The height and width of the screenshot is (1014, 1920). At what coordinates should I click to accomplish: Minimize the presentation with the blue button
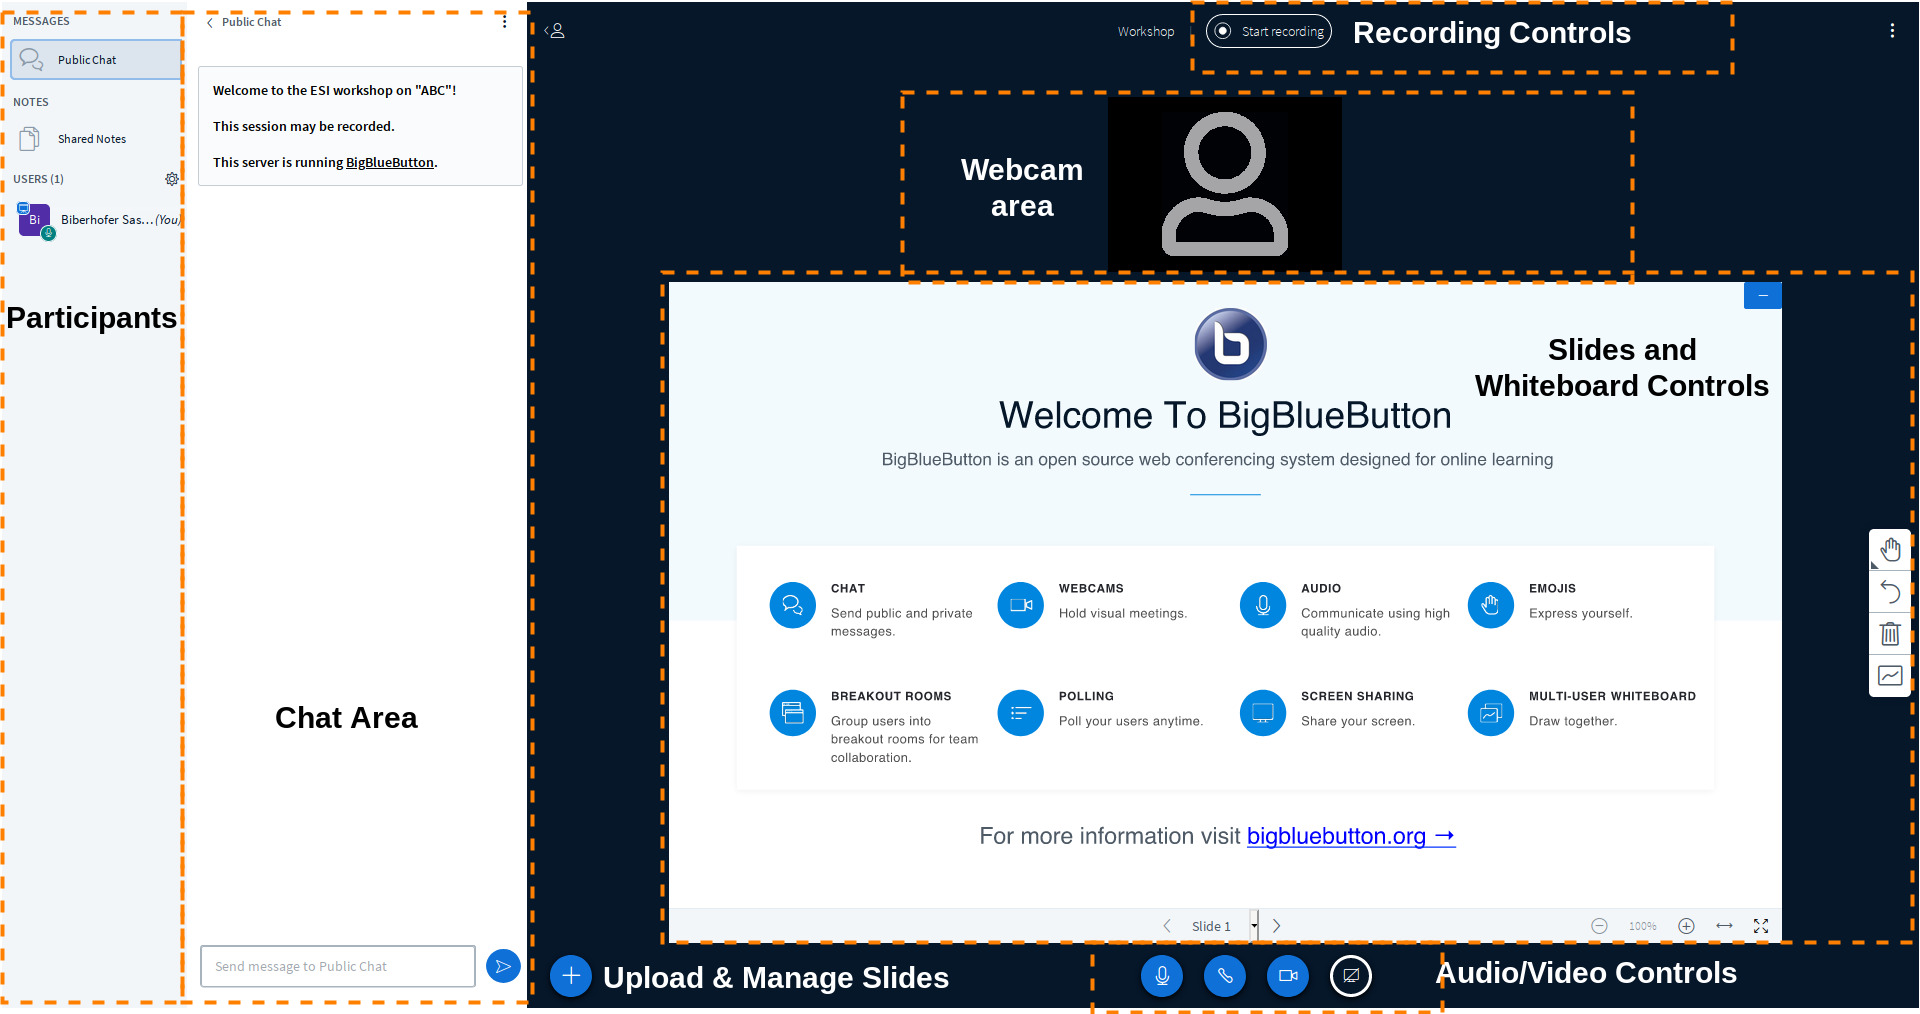[x=1763, y=295]
